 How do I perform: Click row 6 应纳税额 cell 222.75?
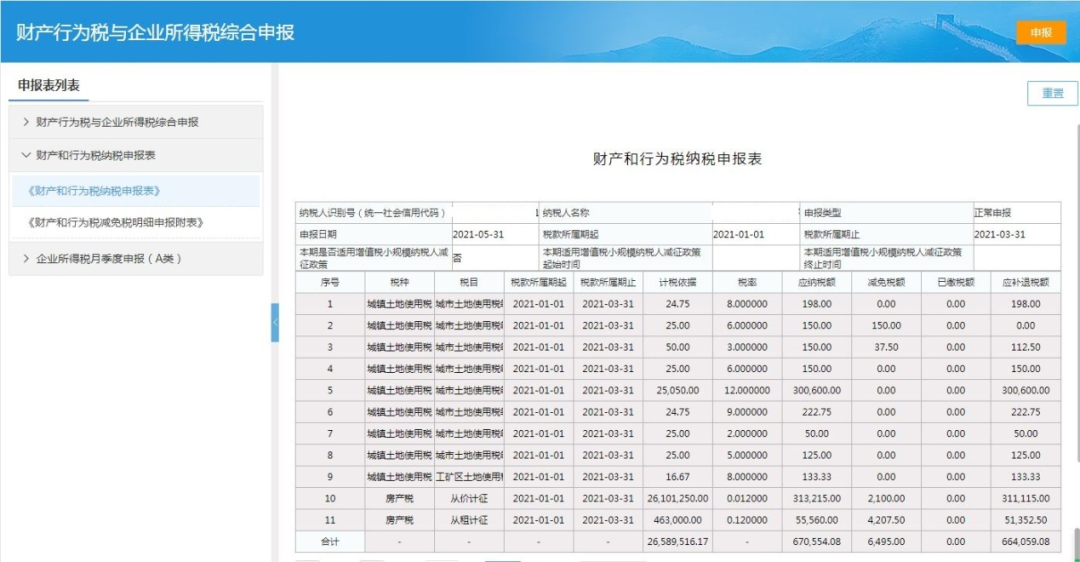817,412
